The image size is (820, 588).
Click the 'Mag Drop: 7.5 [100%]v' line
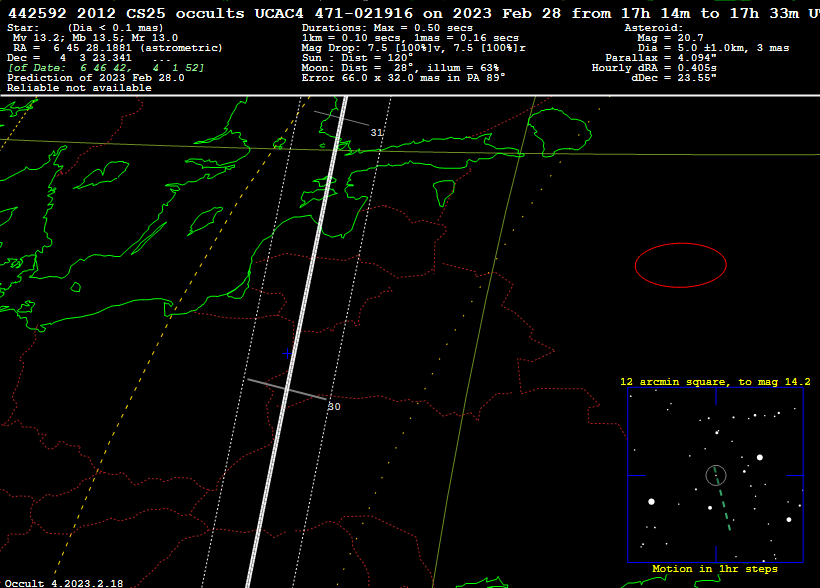[413, 48]
